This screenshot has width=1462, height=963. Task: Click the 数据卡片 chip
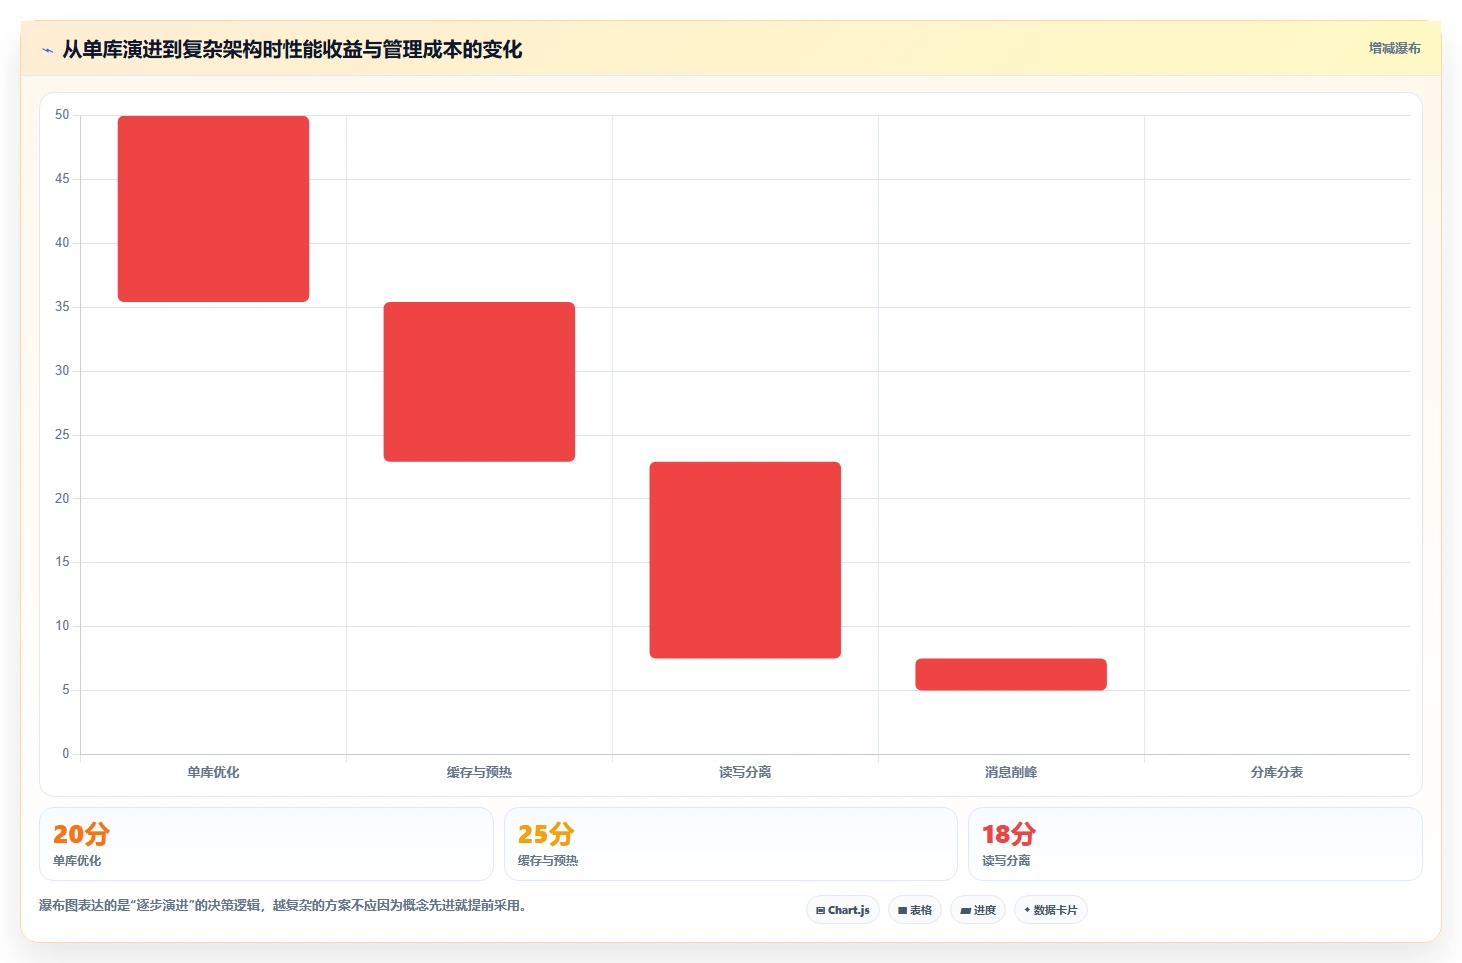[1051, 910]
